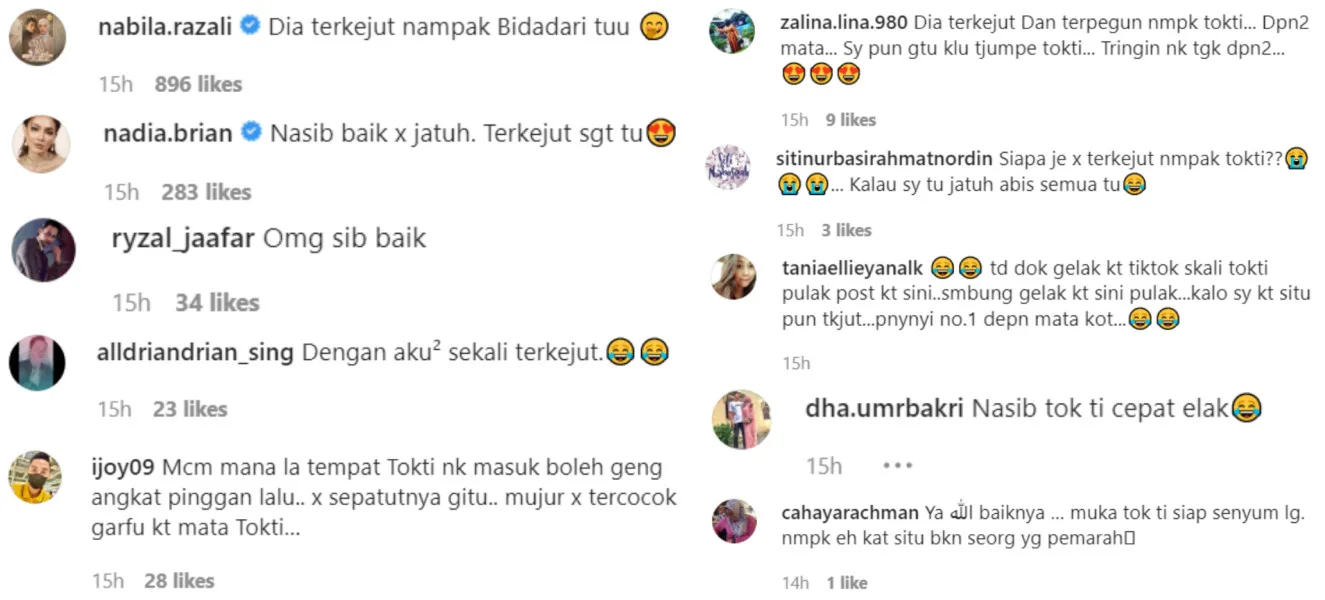Open cahayarachman avatar
This screenshot has height=600, width=1325.
[x=734, y=521]
